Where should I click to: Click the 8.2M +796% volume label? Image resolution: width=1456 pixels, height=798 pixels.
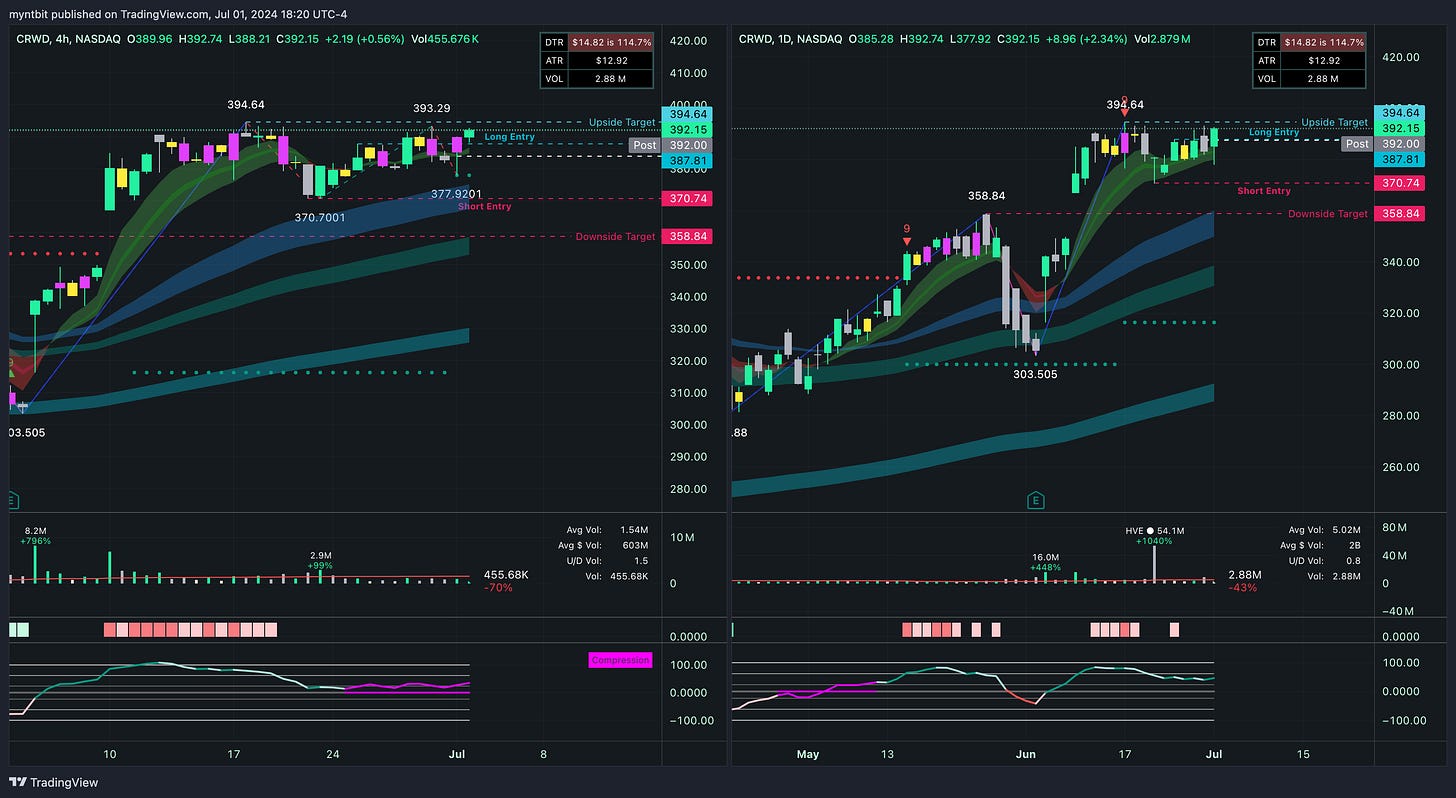tap(36, 536)
